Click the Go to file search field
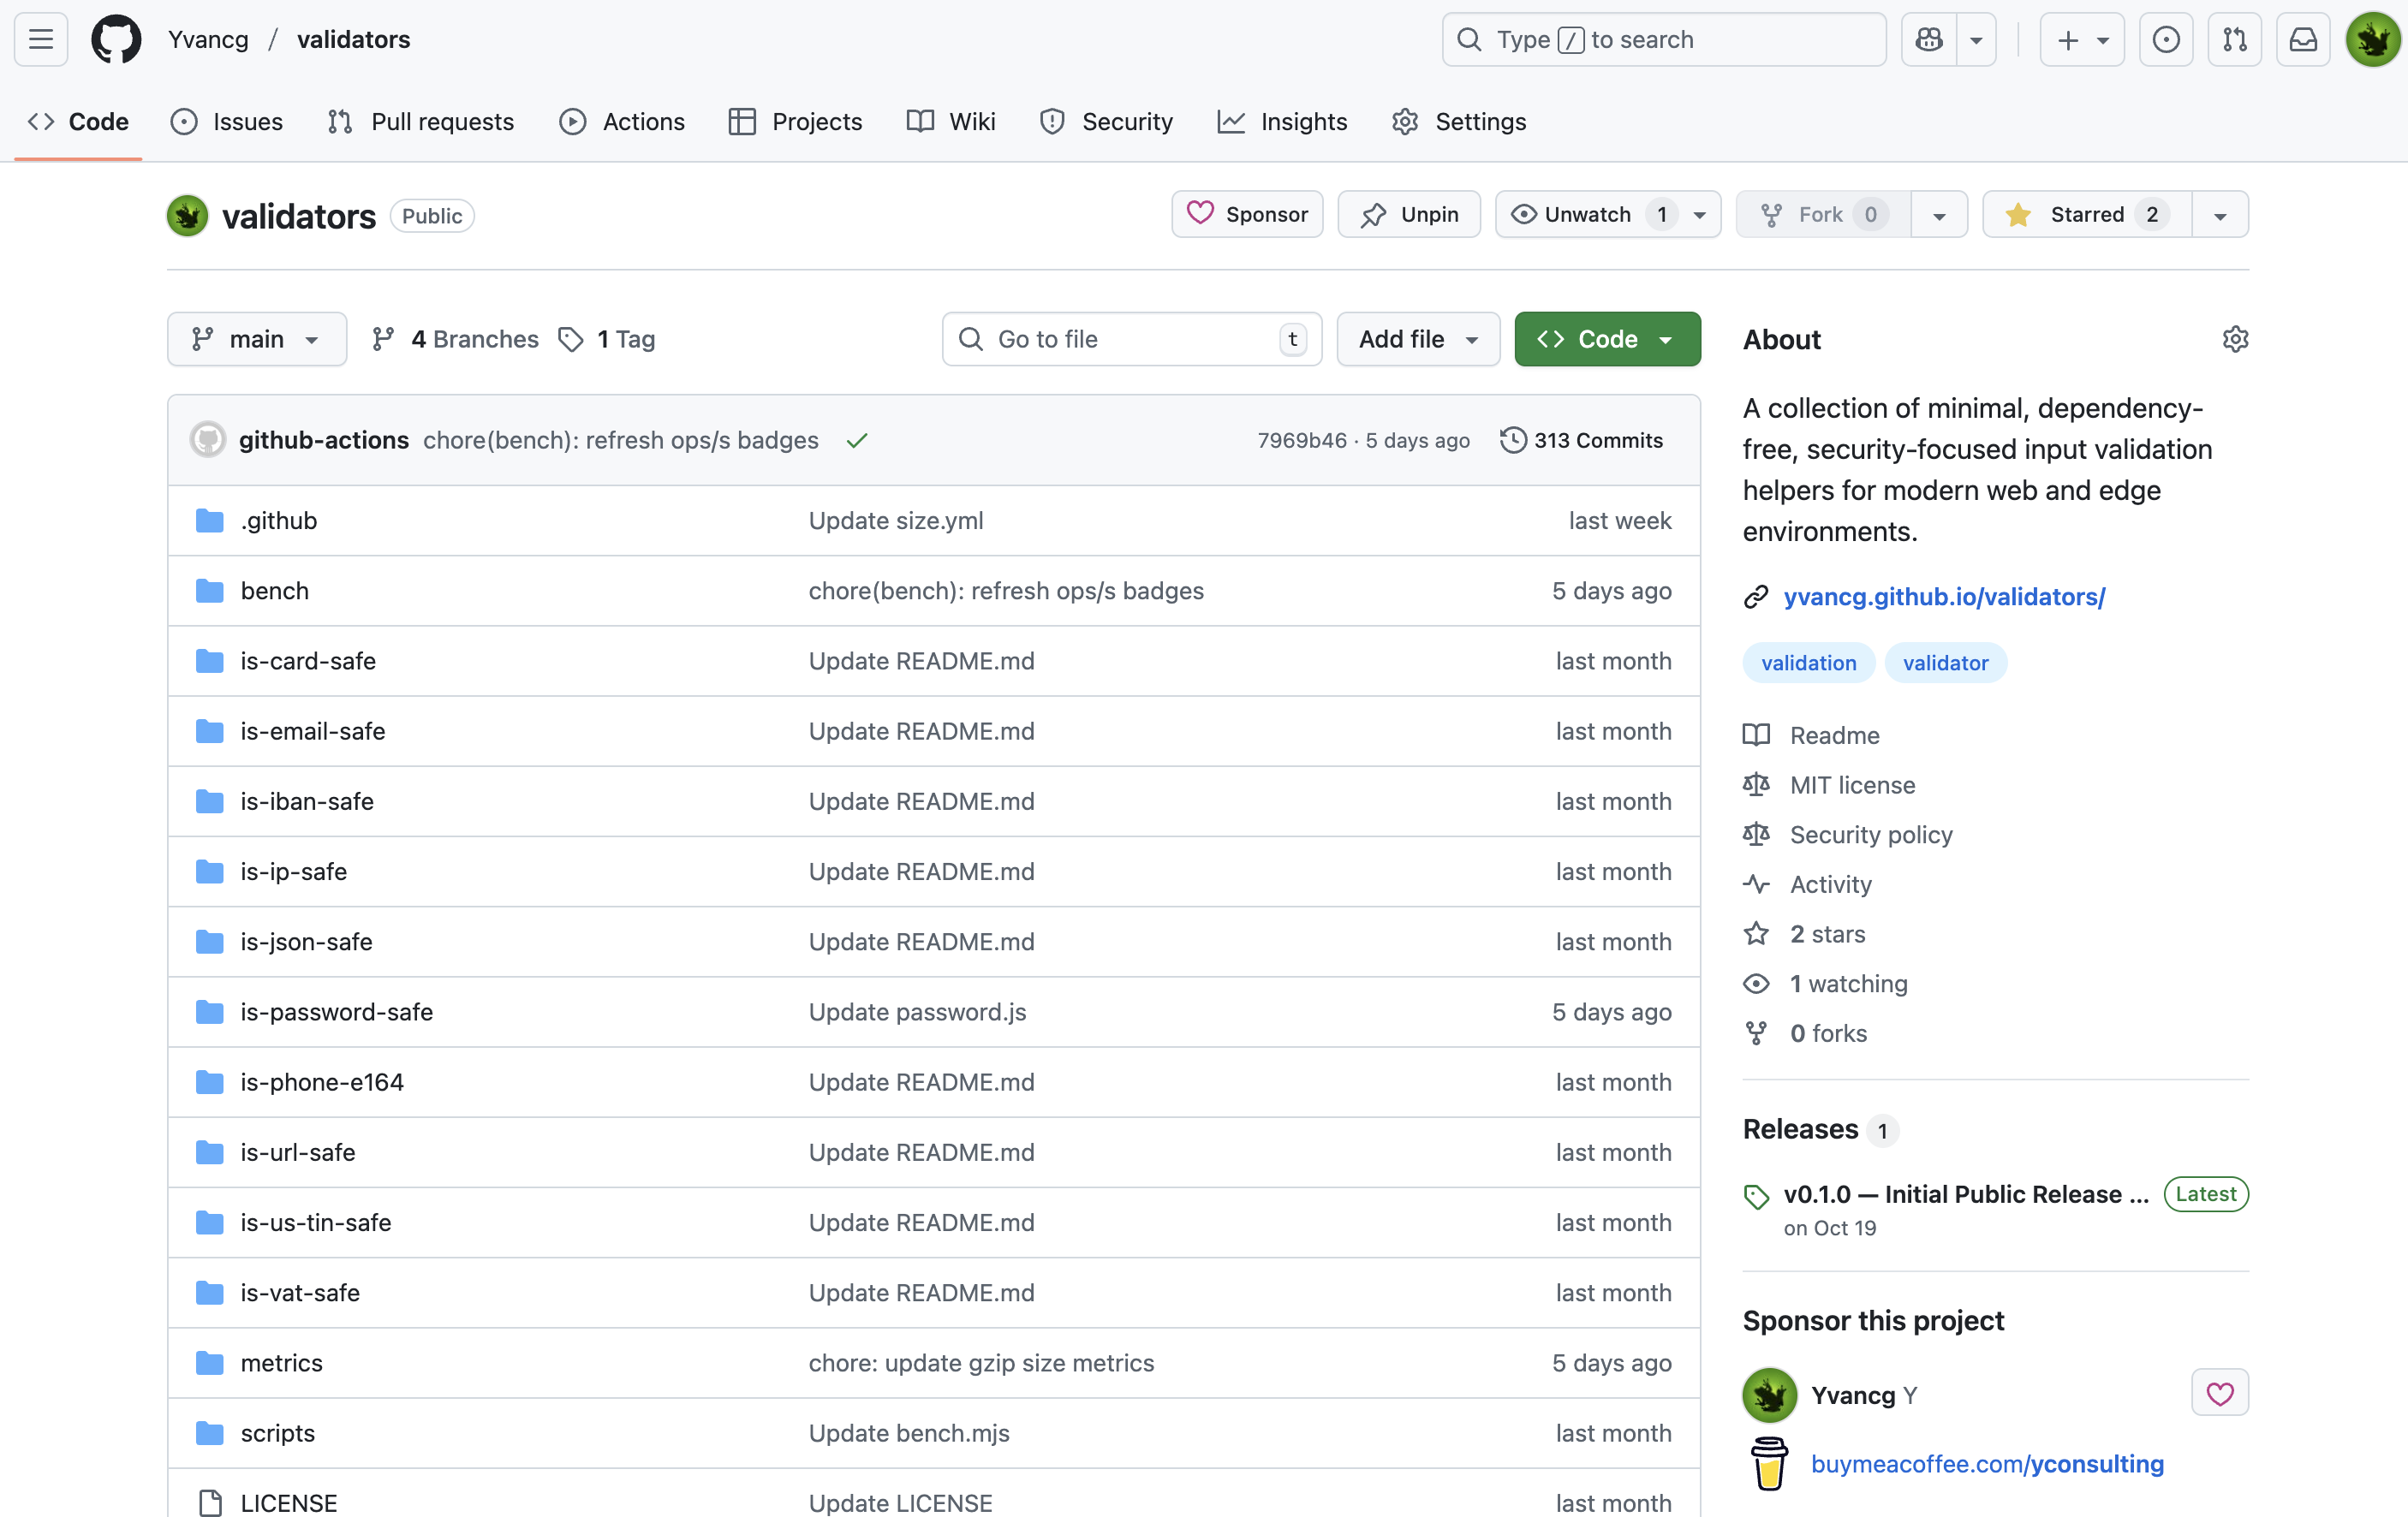The width and height of the screenshot is (2408, 1517). [1130, 339]
